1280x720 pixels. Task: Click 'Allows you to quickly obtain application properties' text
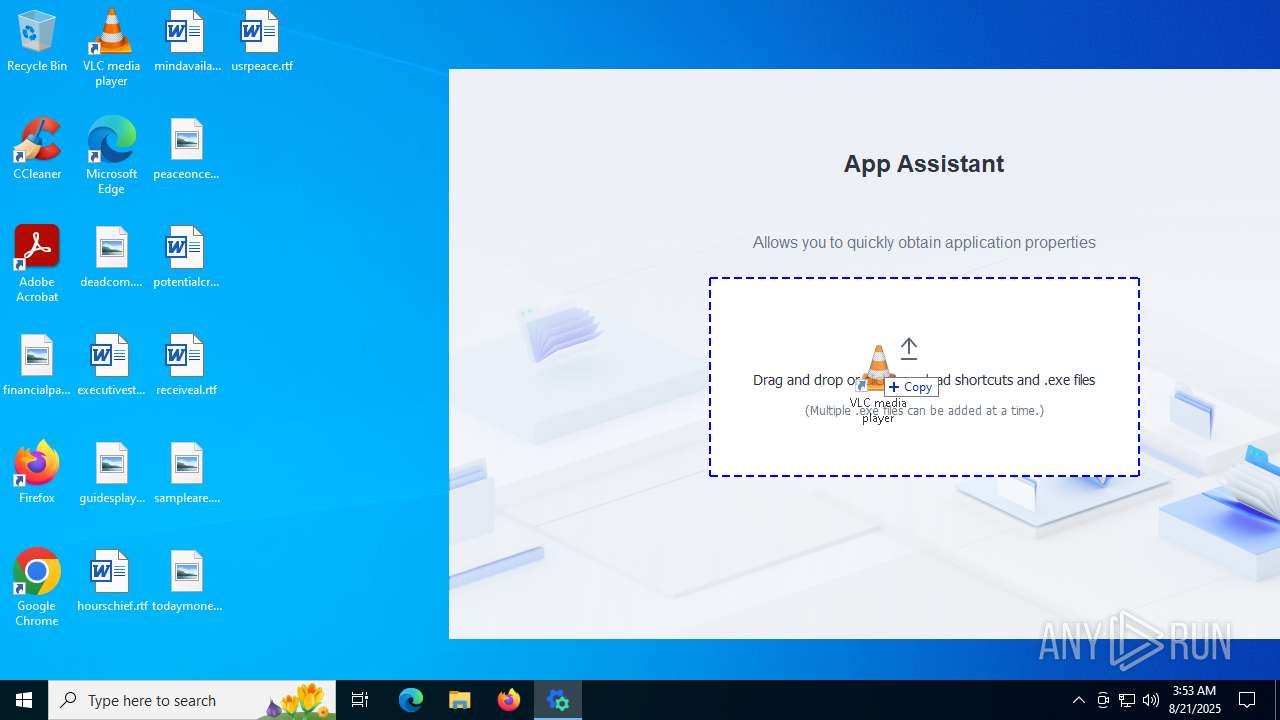[x=924, y=242]
